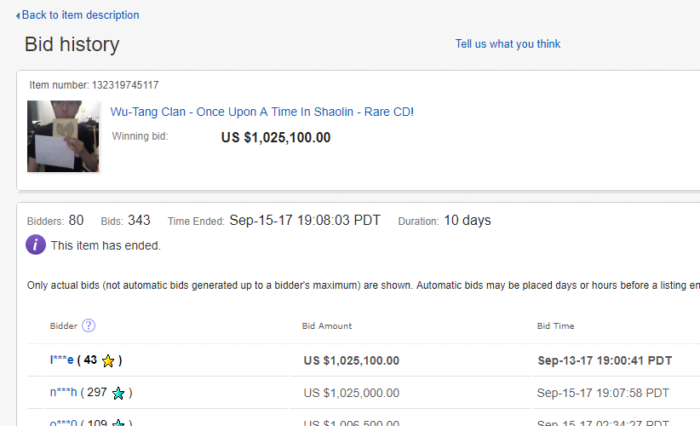Click bid amount US $1,025,000.00 row
The image size is (700, 426).
pyautogui.click(x=351, y=393)
